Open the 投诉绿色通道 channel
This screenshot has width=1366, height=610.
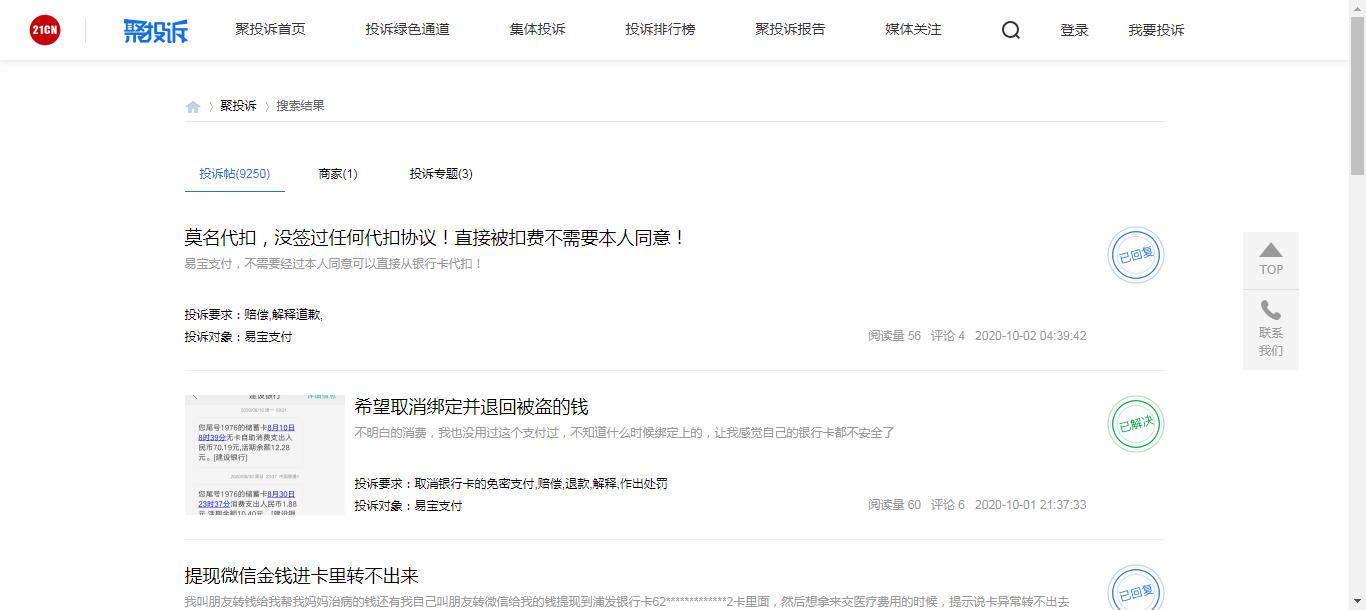[x=407, y=30]
